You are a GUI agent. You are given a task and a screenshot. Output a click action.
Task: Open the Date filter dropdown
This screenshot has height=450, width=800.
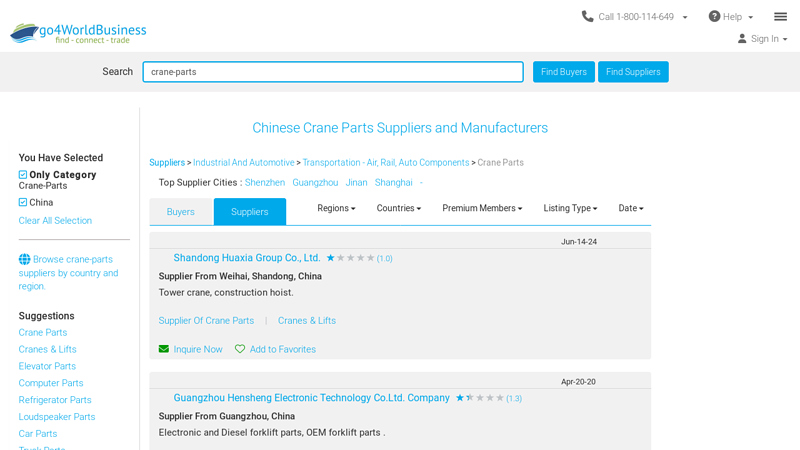[x=631, y=208]
